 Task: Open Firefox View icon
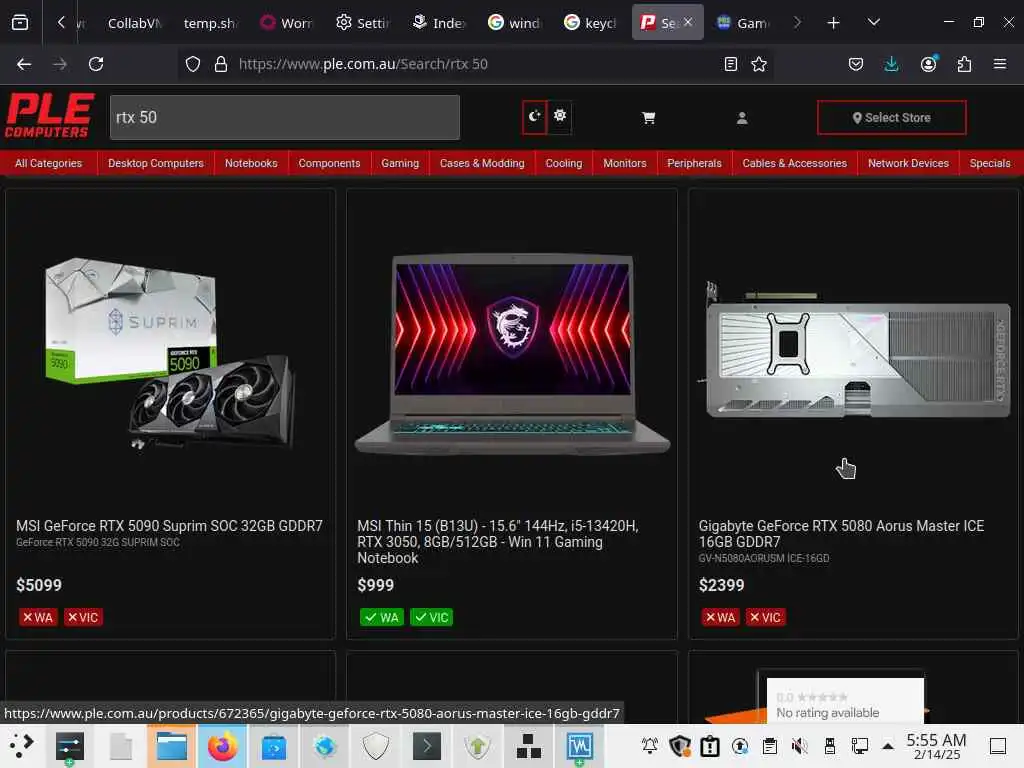20,23
